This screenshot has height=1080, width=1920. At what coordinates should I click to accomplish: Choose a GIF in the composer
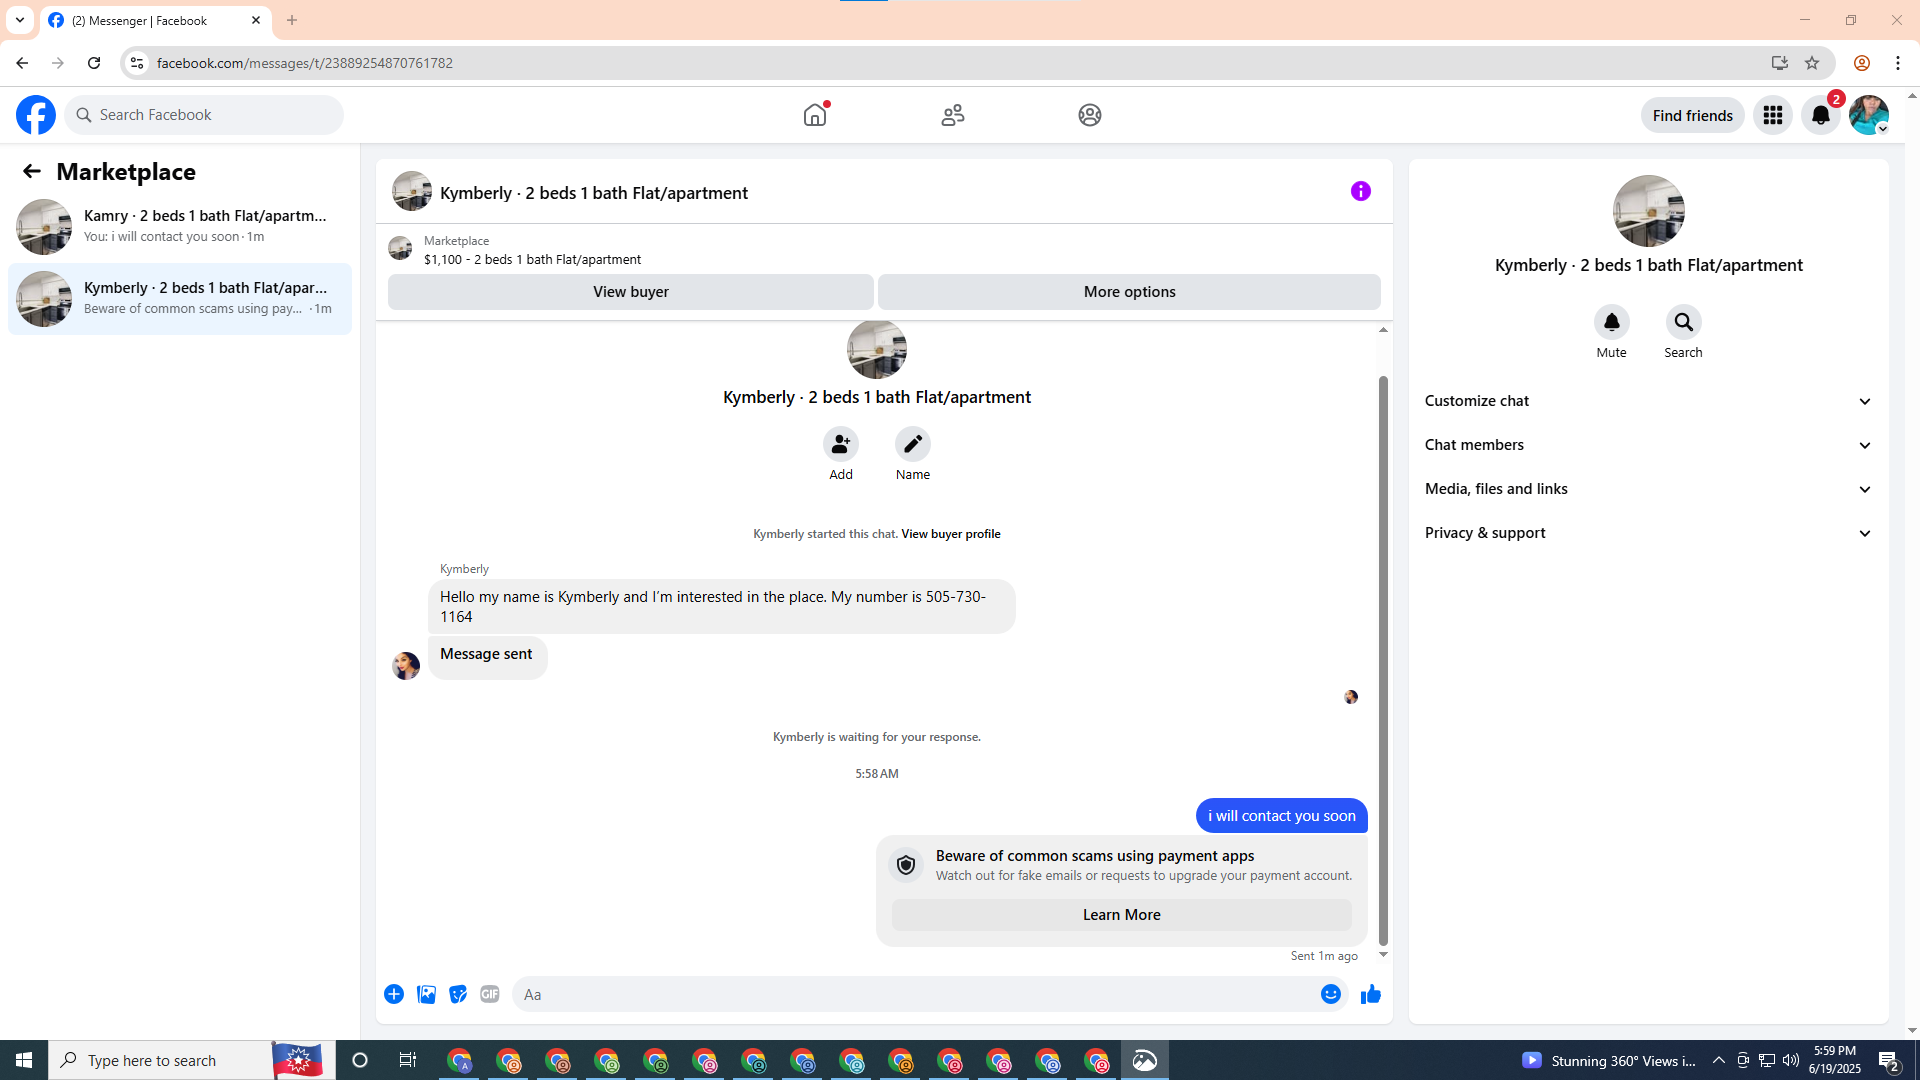[x=490, y=994]
